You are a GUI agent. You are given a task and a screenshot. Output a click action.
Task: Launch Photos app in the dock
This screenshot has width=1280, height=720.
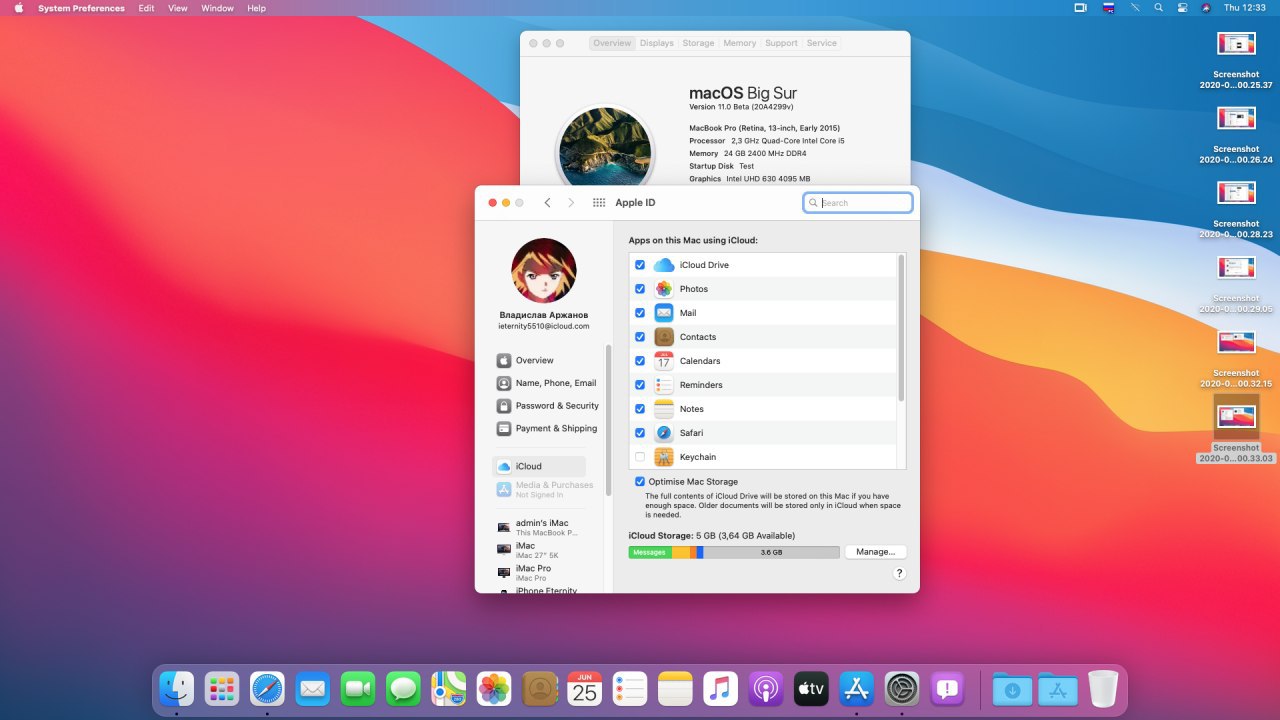tap(494, 688)
